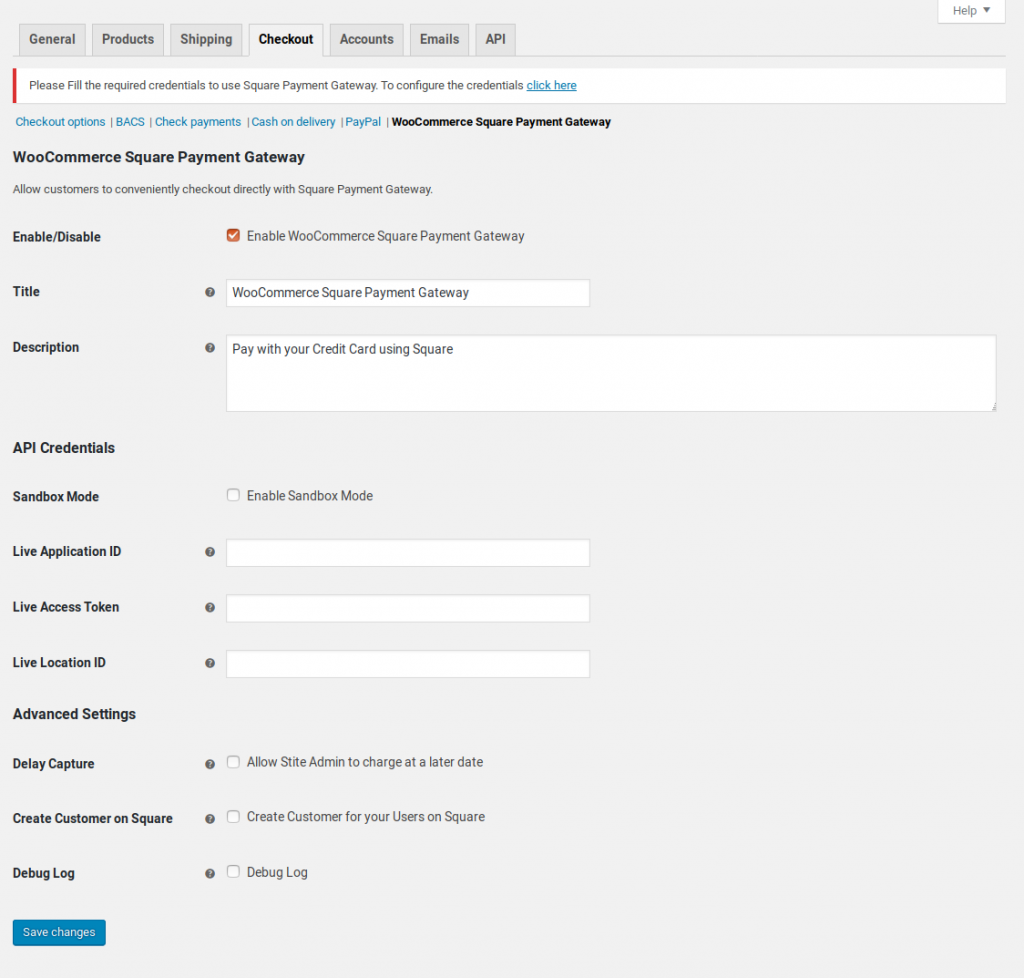Open the Checkout options link
The image size is (1024, 978).
(x=60, y=122)
